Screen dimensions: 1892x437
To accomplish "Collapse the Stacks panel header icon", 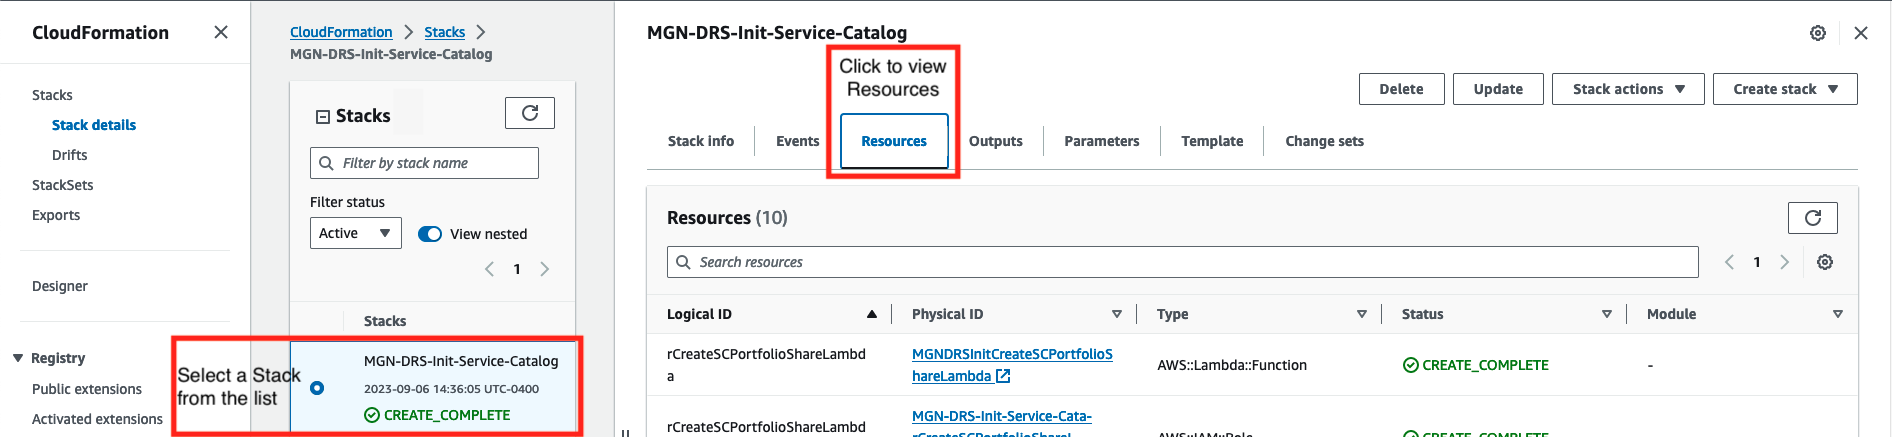I will 323,117.
